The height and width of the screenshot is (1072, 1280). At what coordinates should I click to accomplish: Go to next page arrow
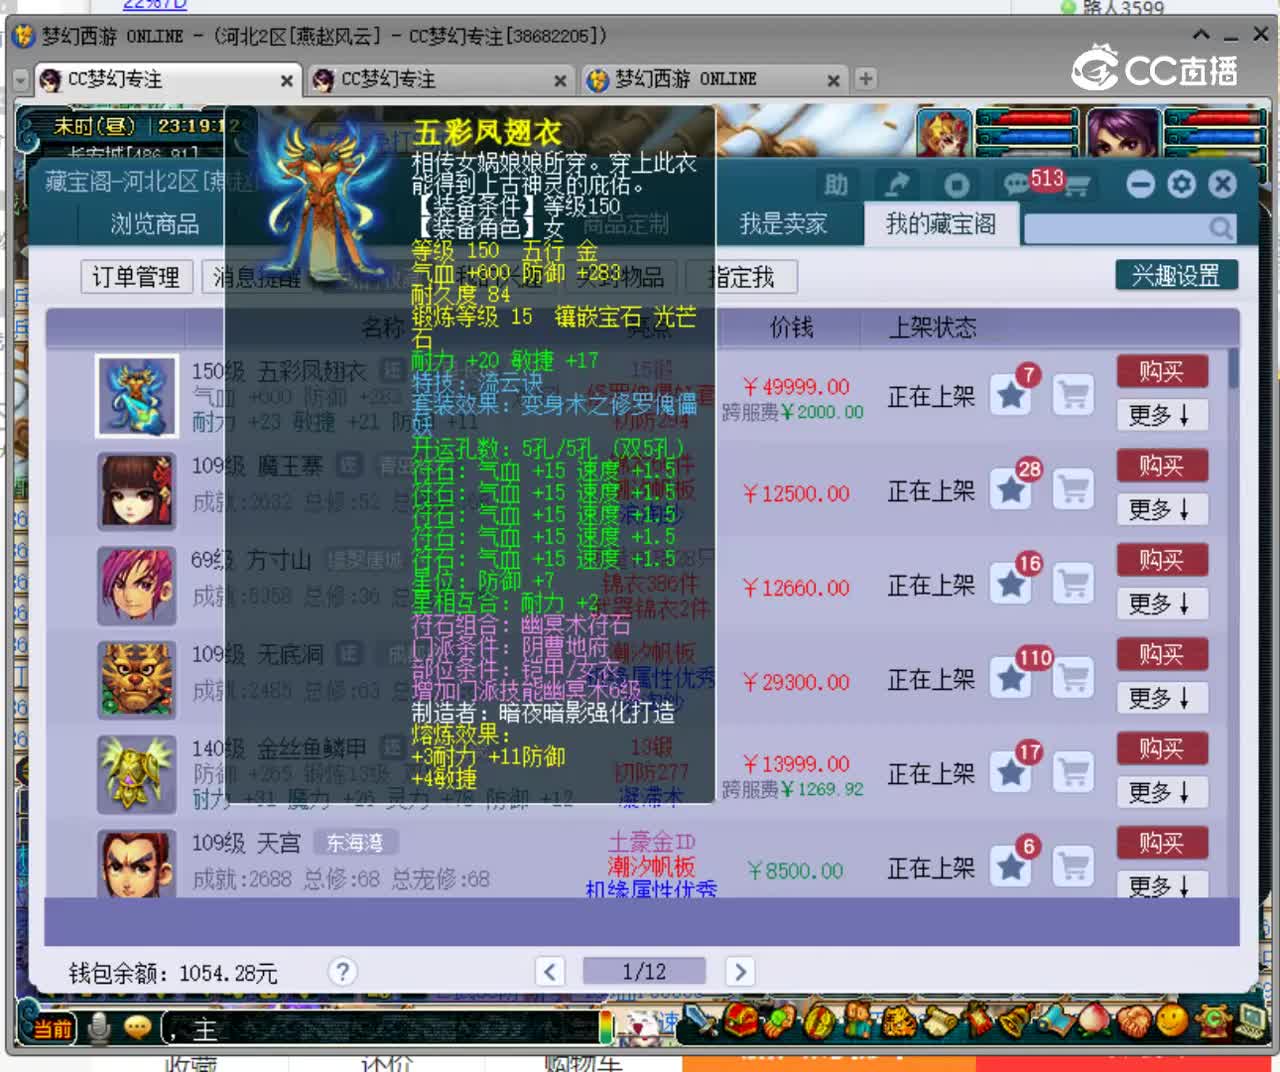pyautogui.click(x=740, y=971)
